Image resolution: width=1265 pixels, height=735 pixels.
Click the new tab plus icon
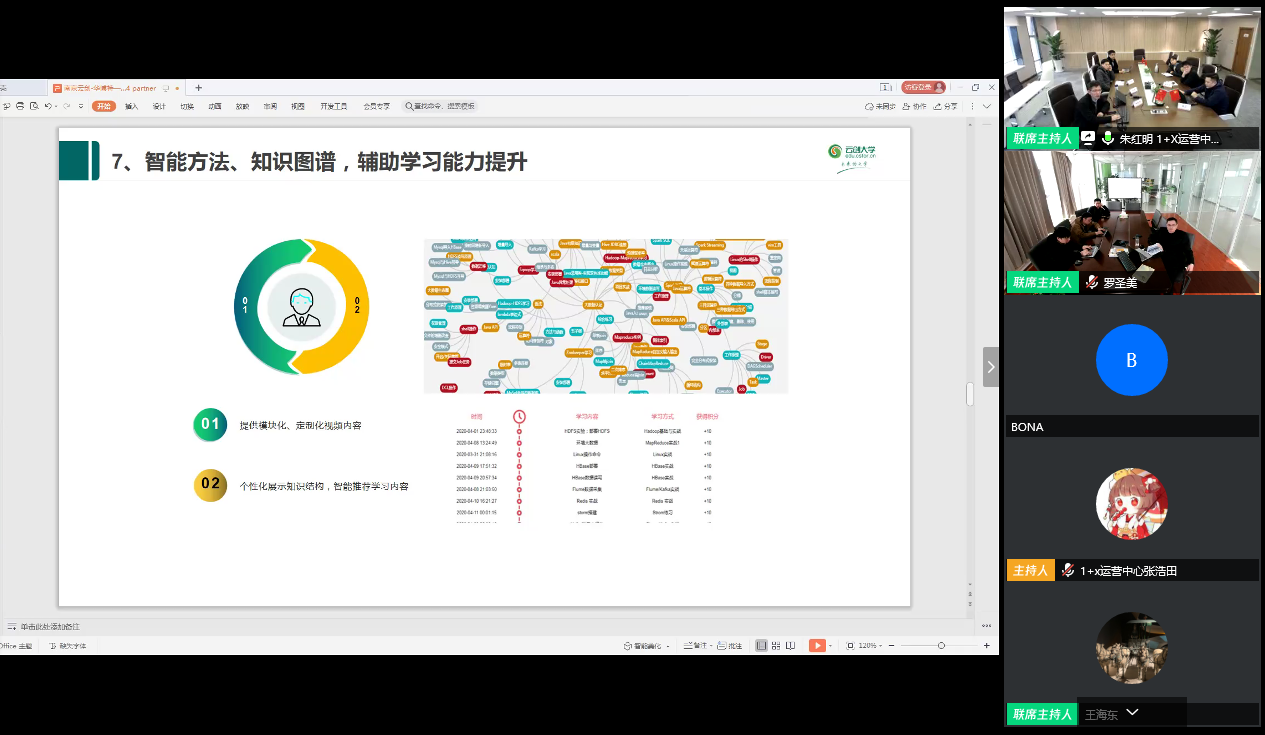tap(198, 88)
